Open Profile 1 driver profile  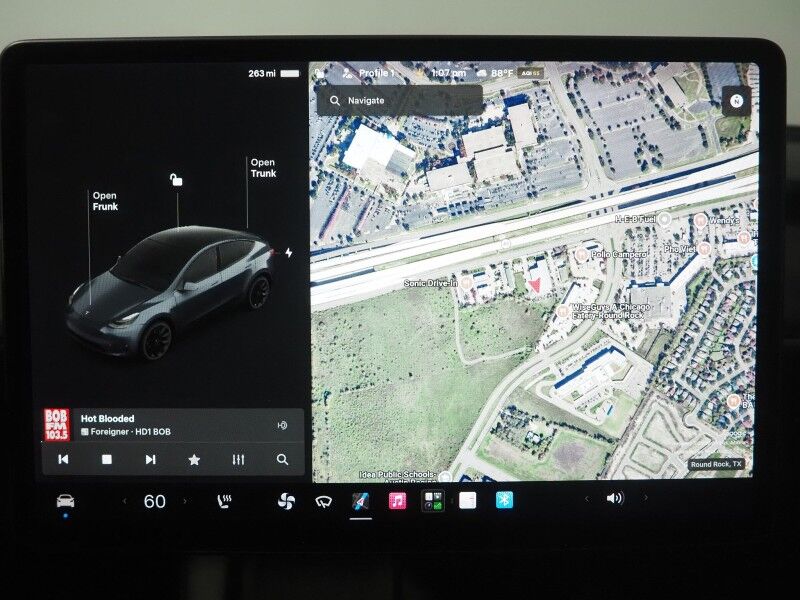coord(377,73)
